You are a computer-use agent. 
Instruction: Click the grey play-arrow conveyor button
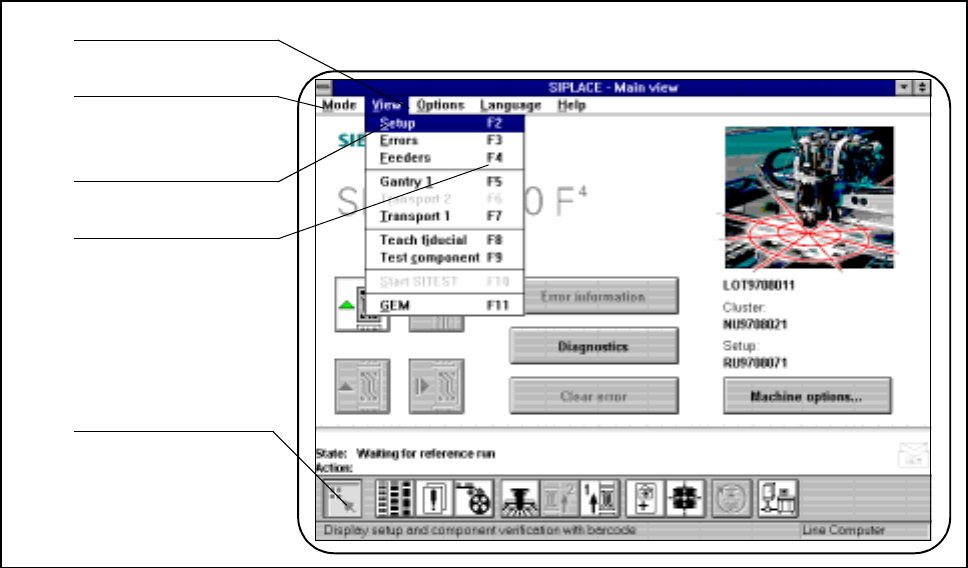point(436,386)
